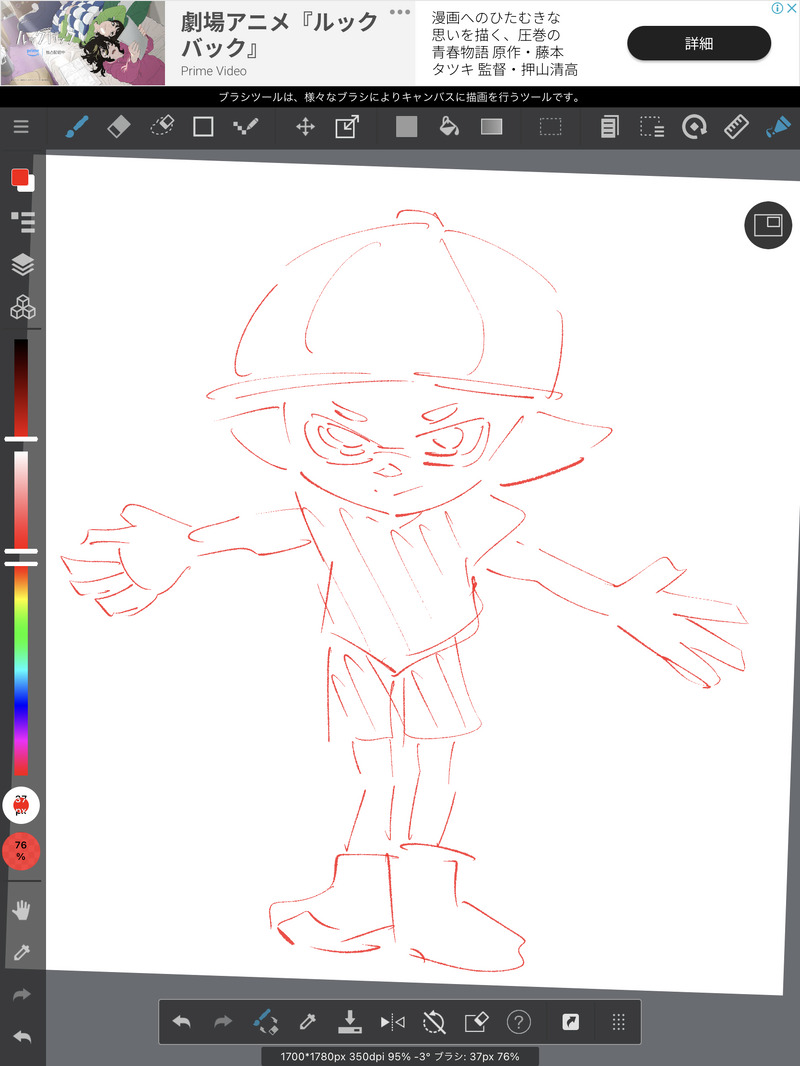Viewport: 800px width, 1066px height.
Task: Open the hamburger main menu
Action: (21, 126)
